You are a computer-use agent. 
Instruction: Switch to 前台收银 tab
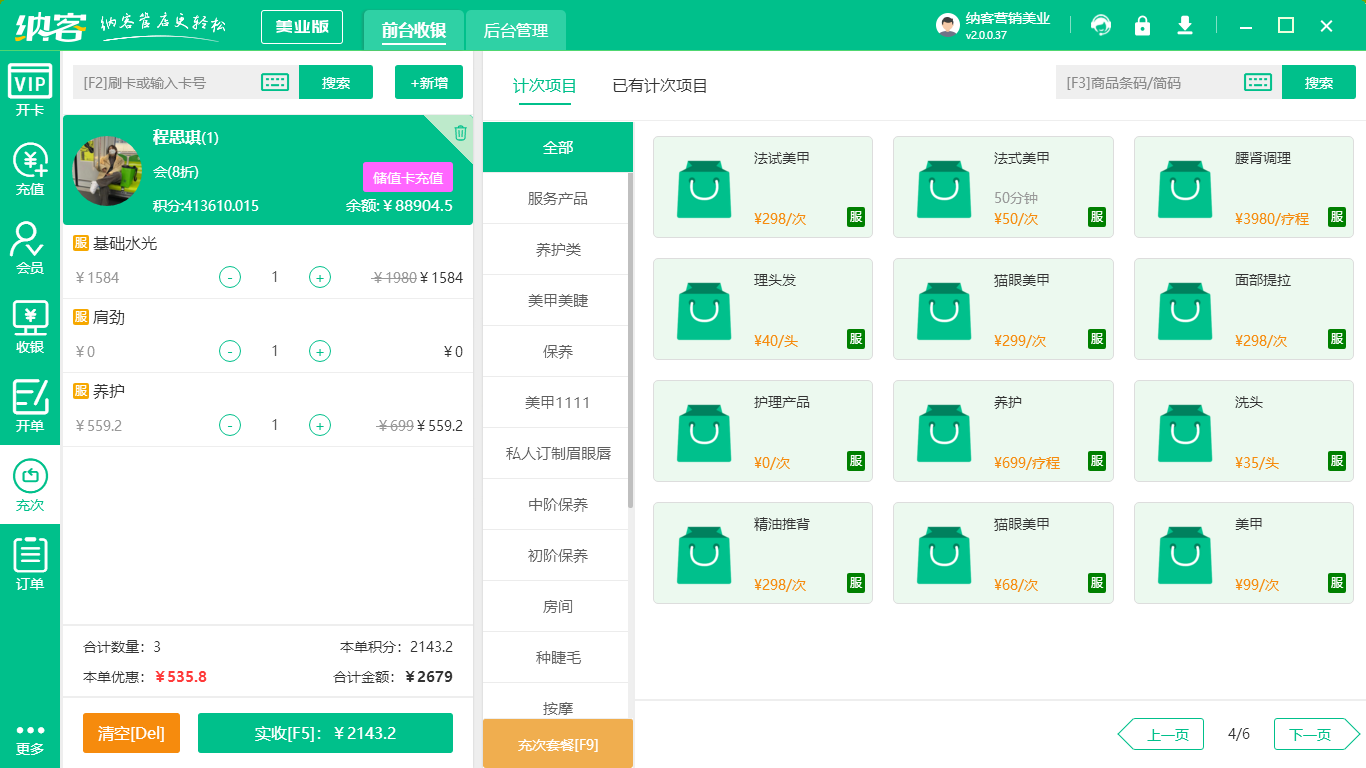coord(413,30)
